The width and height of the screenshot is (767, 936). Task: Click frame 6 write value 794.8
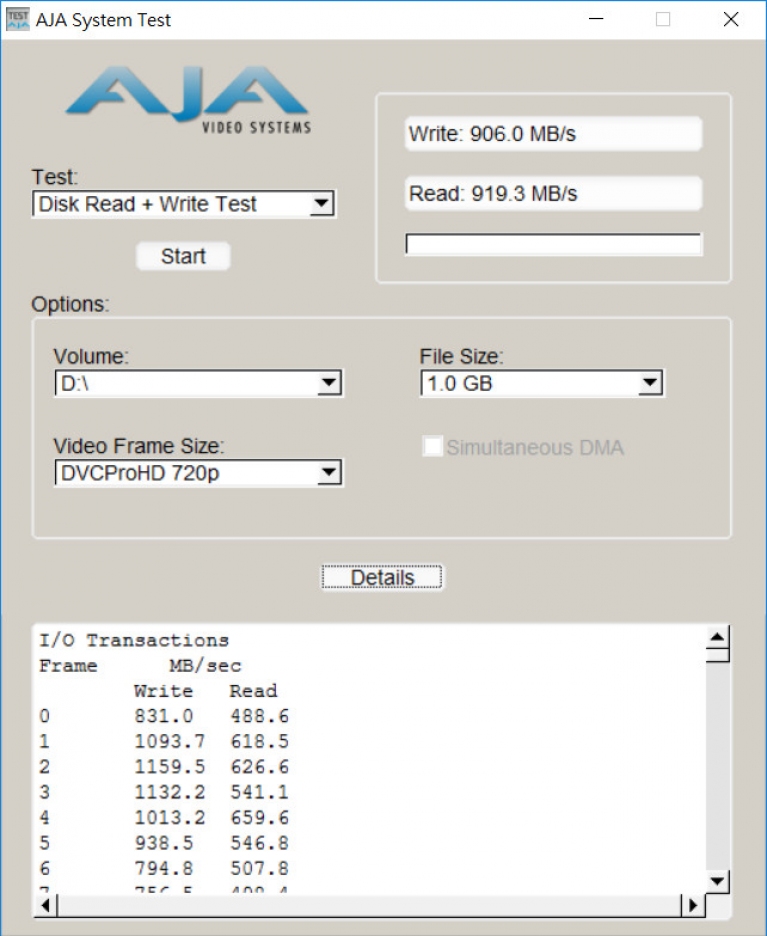point(164,868)
